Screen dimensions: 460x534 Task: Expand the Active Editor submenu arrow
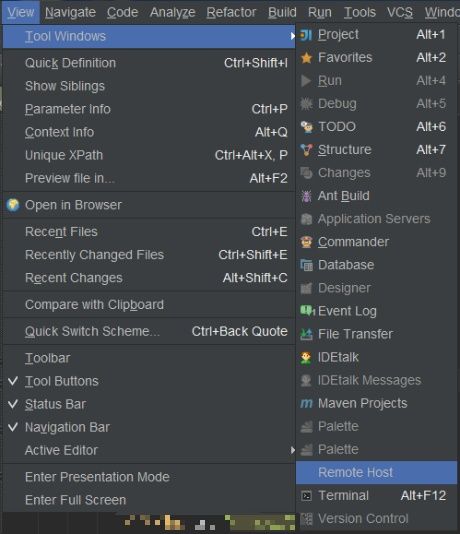click(x=292, y=451)
